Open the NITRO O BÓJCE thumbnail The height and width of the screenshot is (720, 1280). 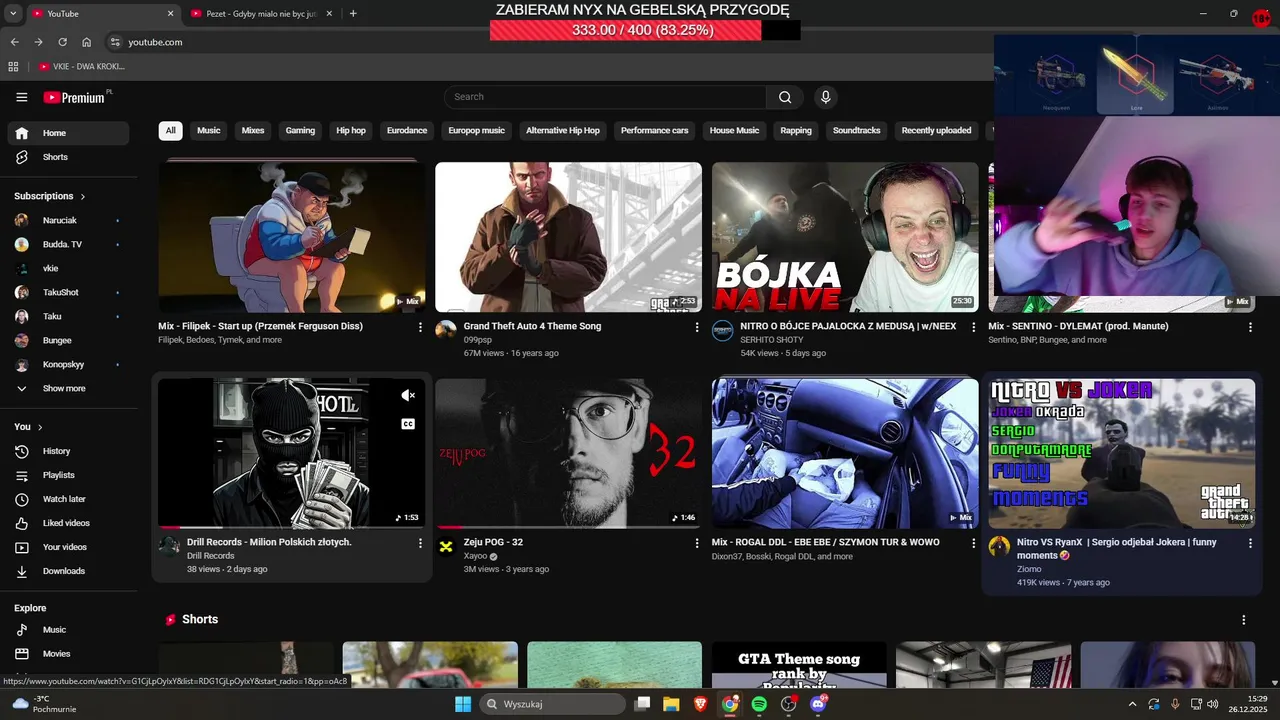pos(845,237)
